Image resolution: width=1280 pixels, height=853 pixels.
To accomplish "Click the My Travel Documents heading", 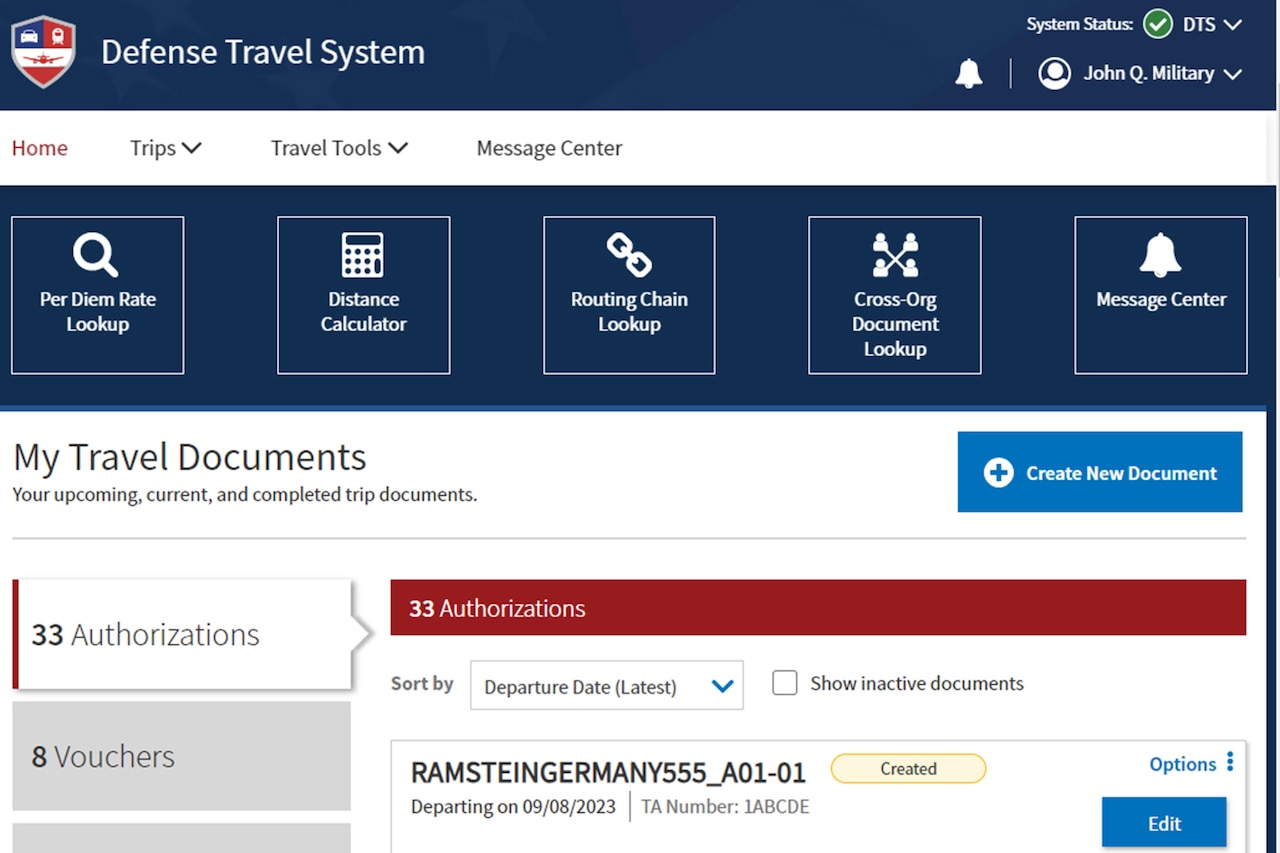I will click(x=189, y=457).
